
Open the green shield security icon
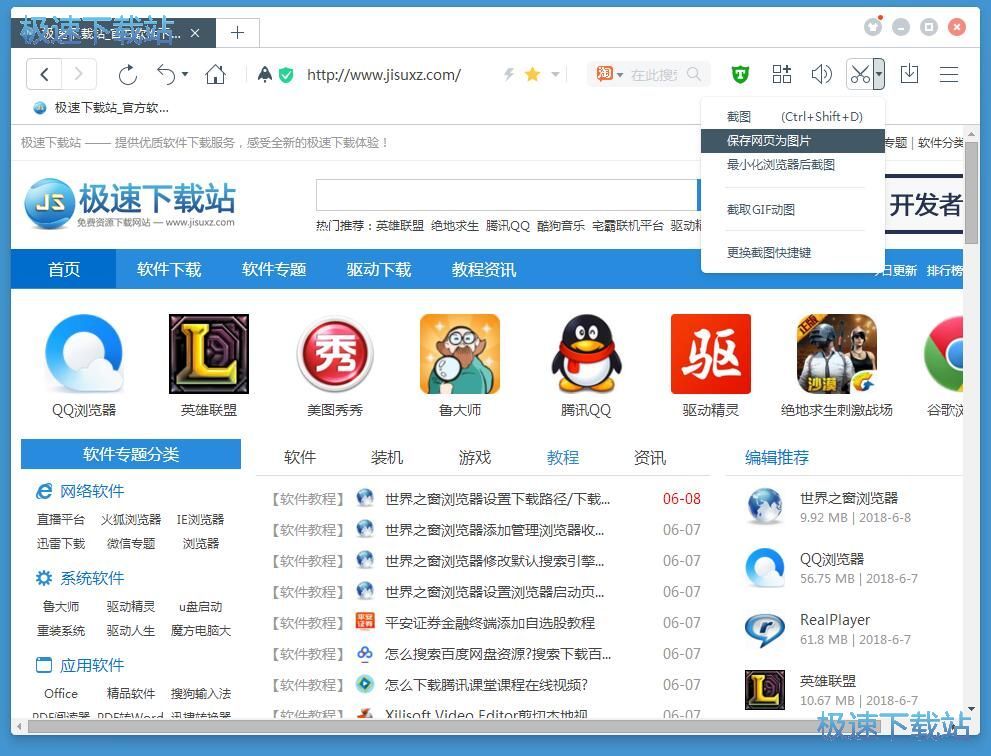pyautogui.click(x=740, y=74)
